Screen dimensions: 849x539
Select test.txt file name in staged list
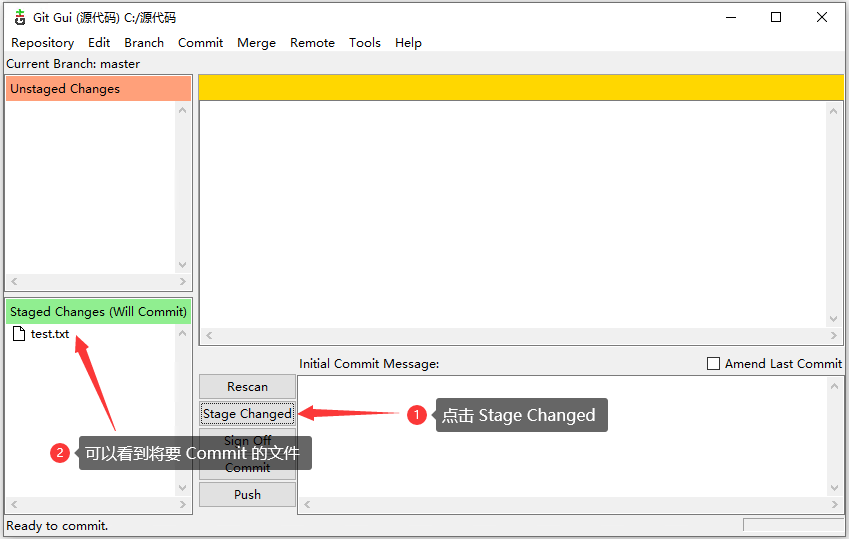pos(50,334)
